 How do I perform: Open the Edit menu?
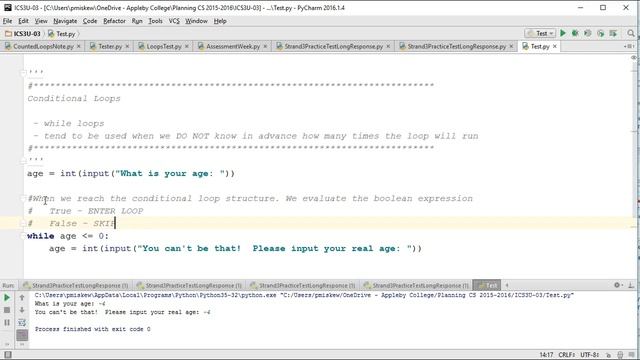point(23,21)
